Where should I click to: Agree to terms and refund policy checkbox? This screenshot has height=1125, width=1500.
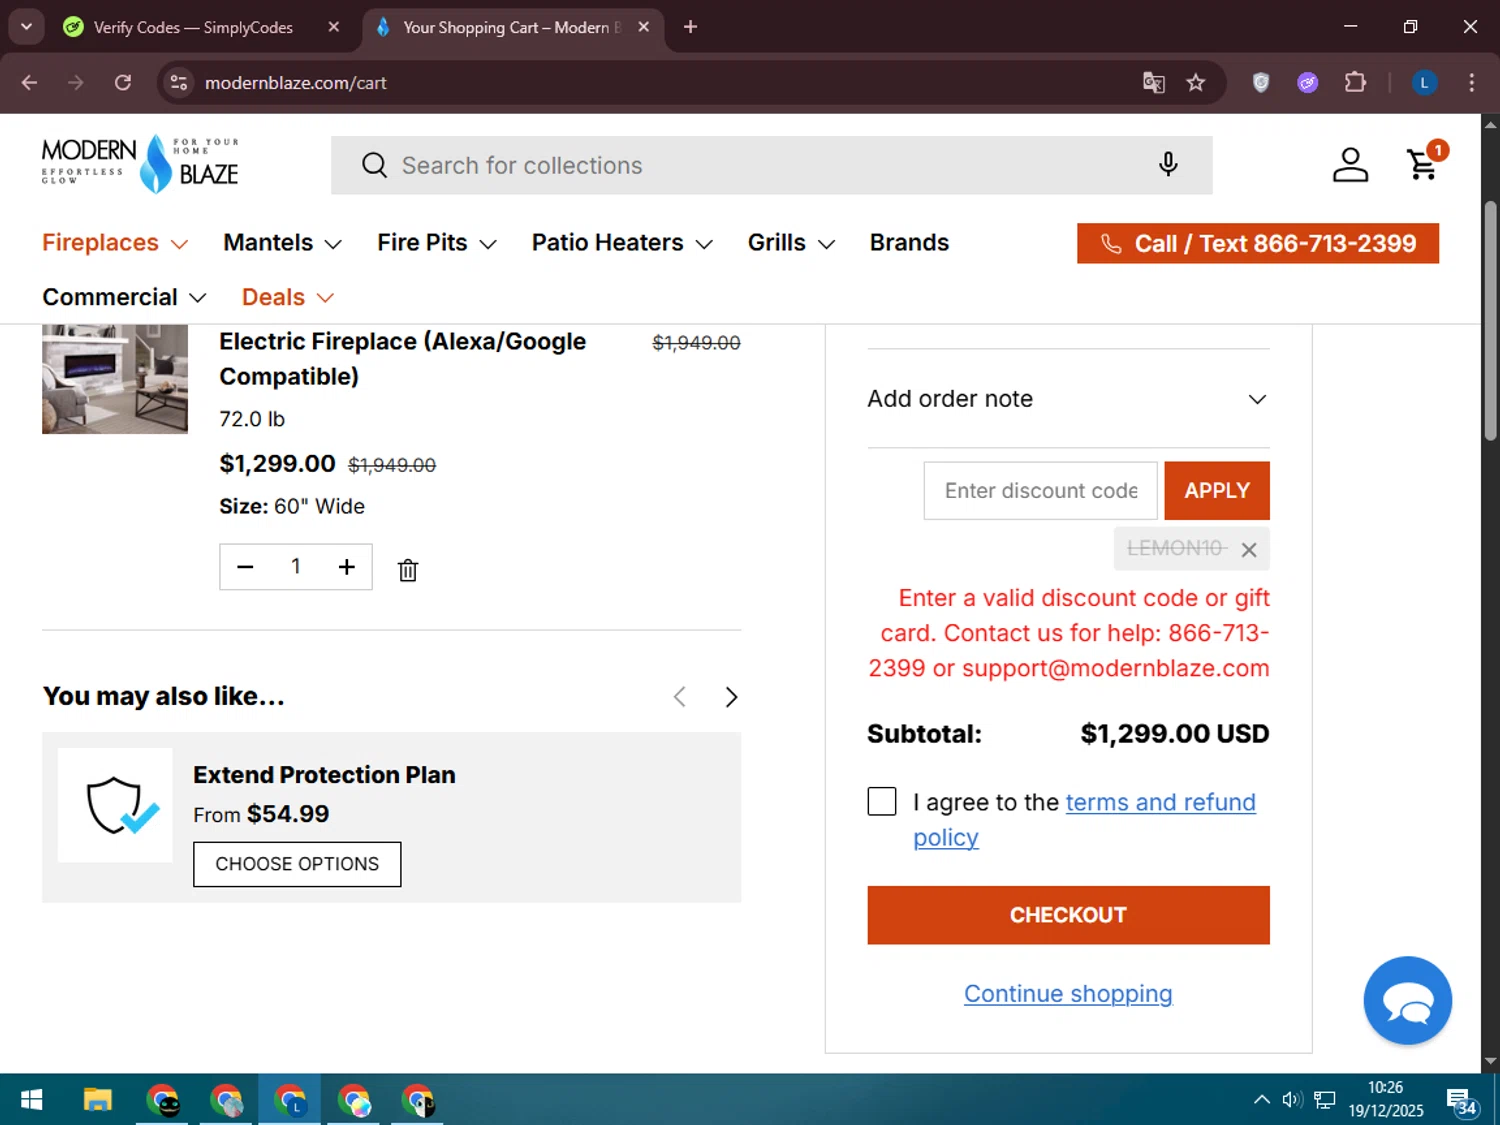[x=882, y=802]
